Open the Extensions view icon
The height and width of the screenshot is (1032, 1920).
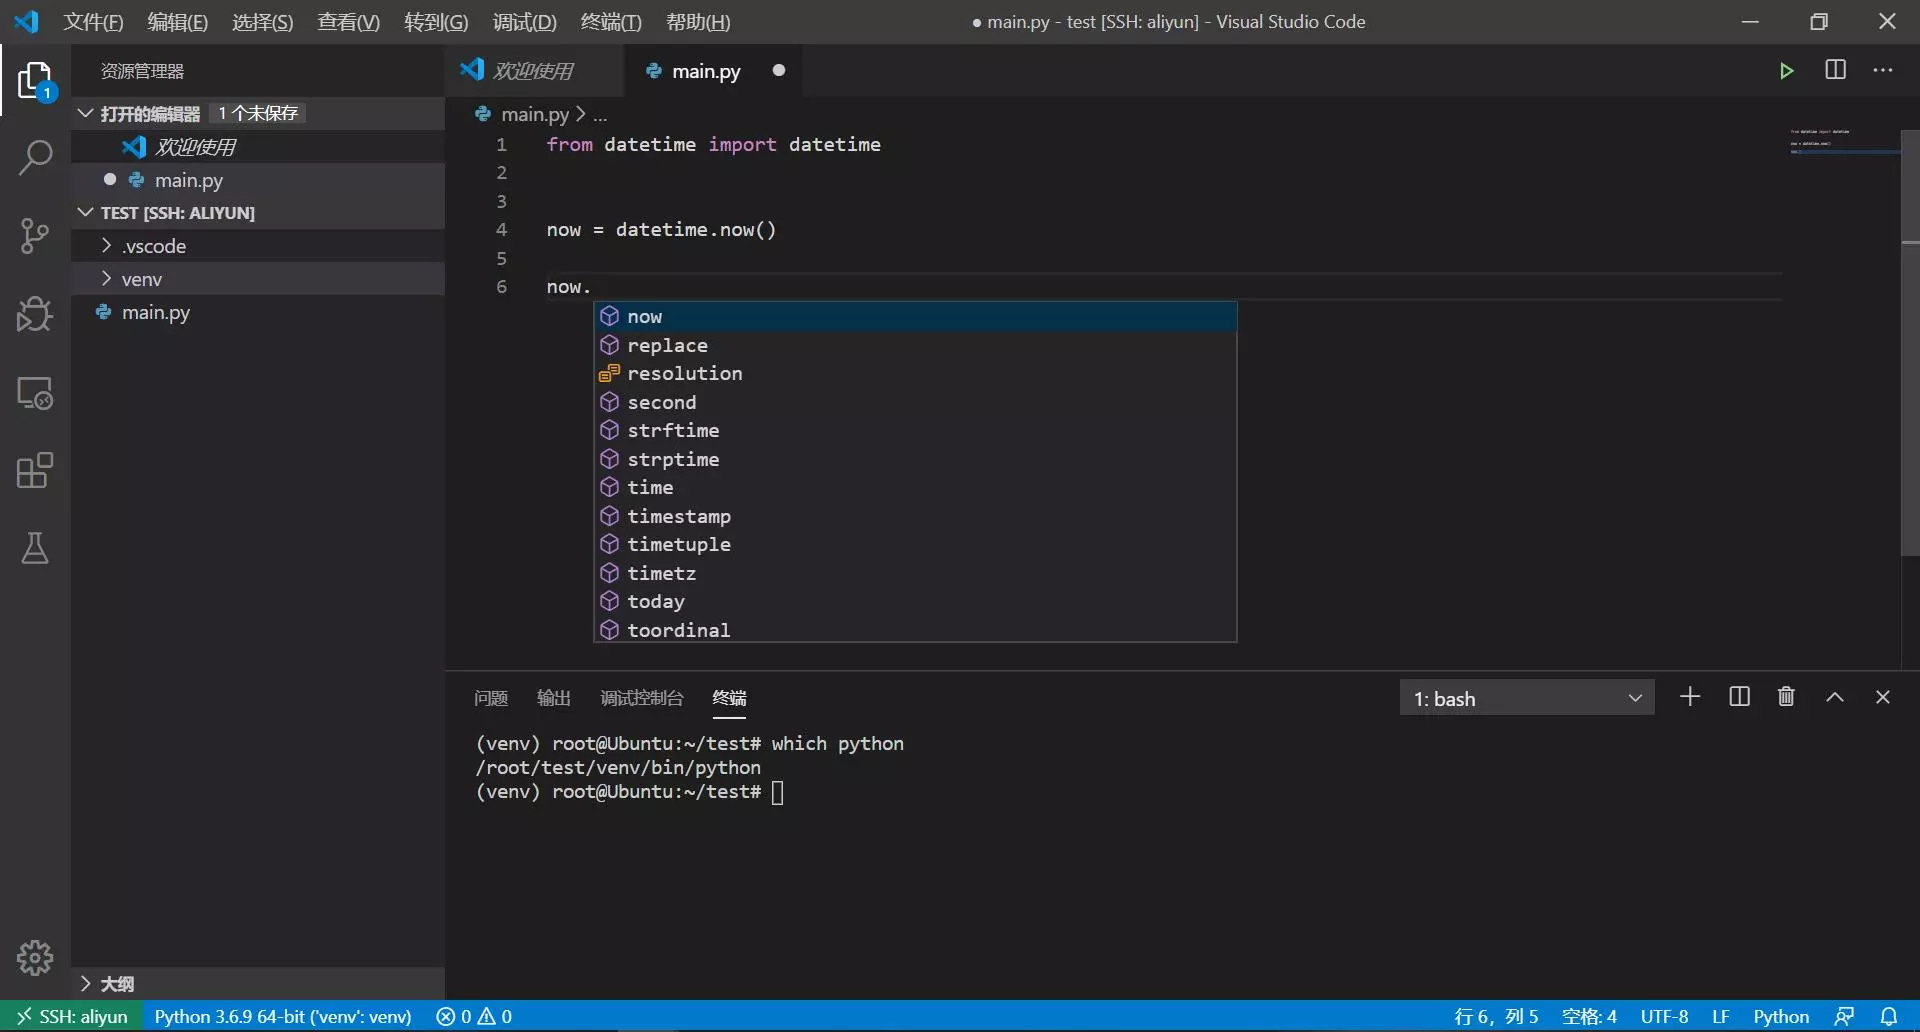tap(35, 470)
